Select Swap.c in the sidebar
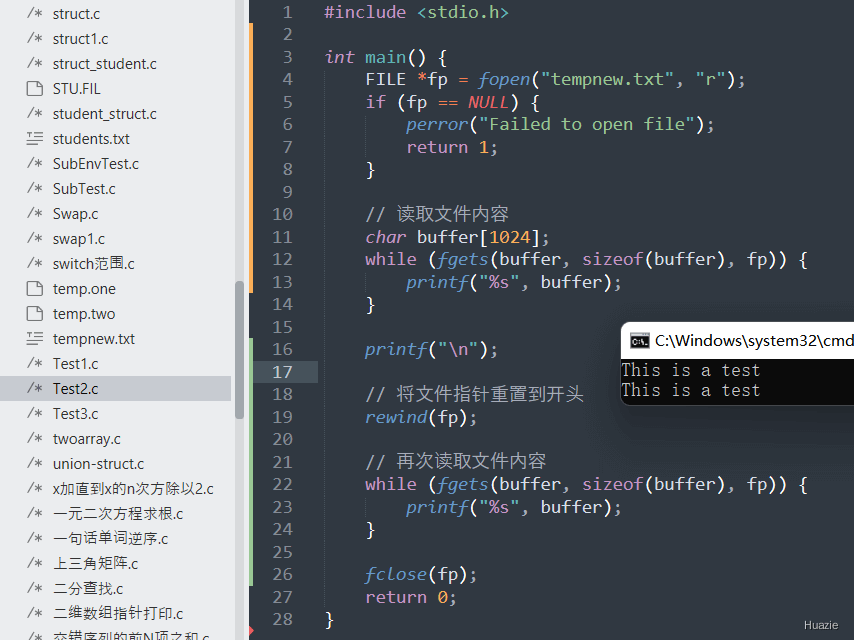854x640 pixels. pyautogui.click(x=76, y=214)
